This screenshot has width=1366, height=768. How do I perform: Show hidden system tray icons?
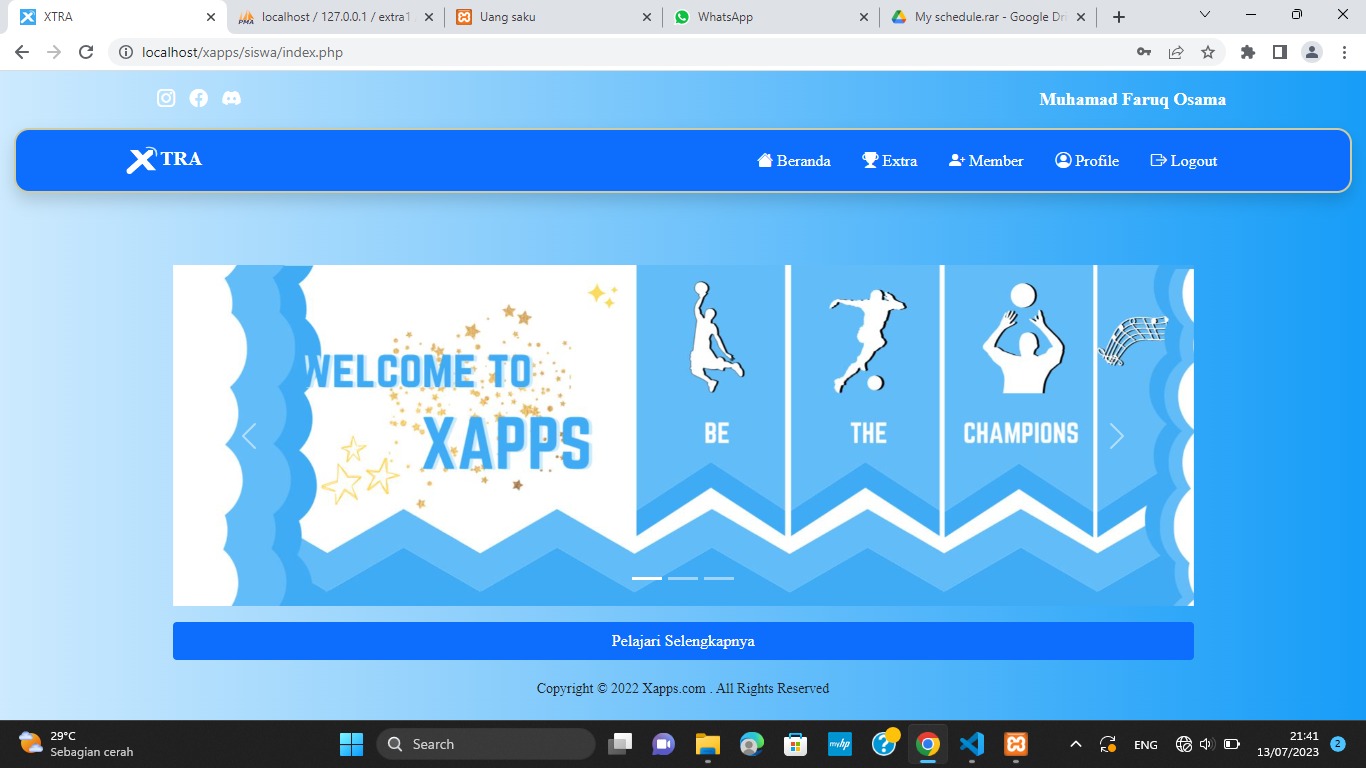[1076, 744]
